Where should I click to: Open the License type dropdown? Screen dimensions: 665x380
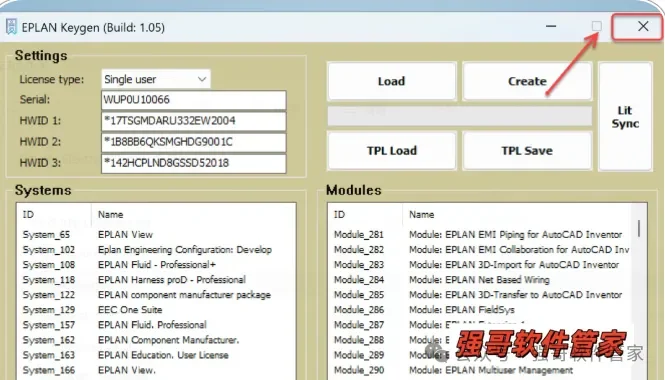(156, 79)
